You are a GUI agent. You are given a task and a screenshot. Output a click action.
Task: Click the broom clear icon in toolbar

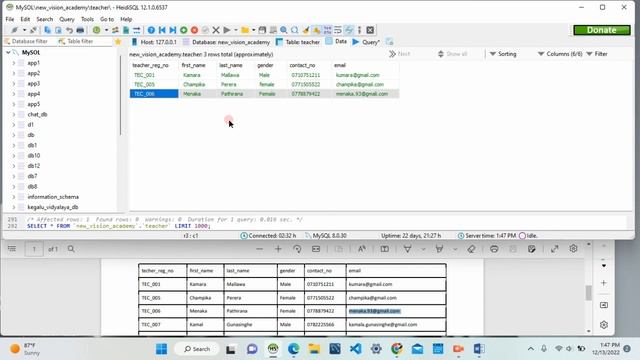pos(306,30)
